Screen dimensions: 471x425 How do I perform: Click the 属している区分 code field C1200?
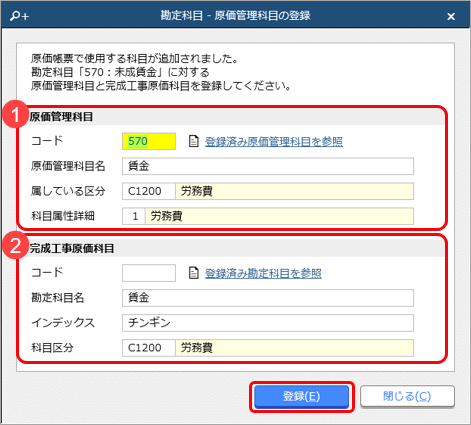pyautogui.click(x=149, y=191)
